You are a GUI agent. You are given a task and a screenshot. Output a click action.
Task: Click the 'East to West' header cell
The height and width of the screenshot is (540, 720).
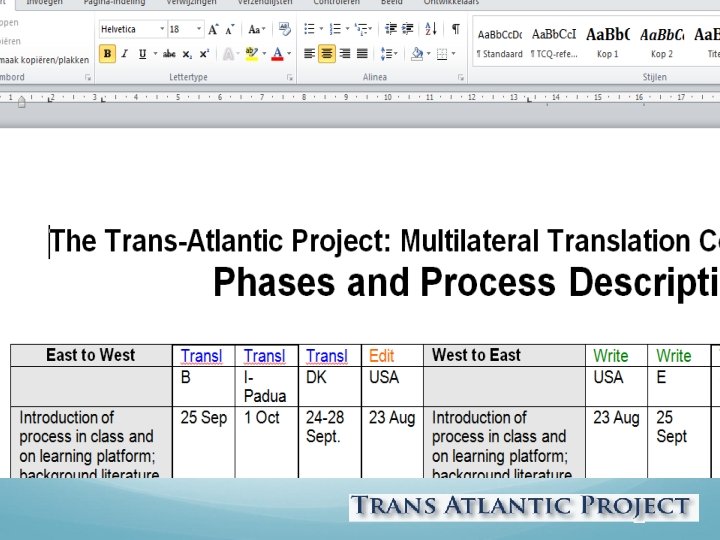tap(91, 355)
